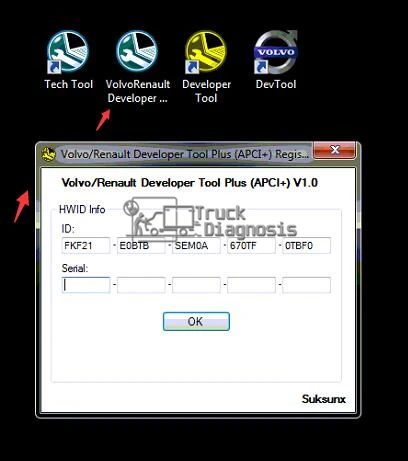Focus the first Serial input box
Viewport: 408px width, 461px height.
coord(86,285)
